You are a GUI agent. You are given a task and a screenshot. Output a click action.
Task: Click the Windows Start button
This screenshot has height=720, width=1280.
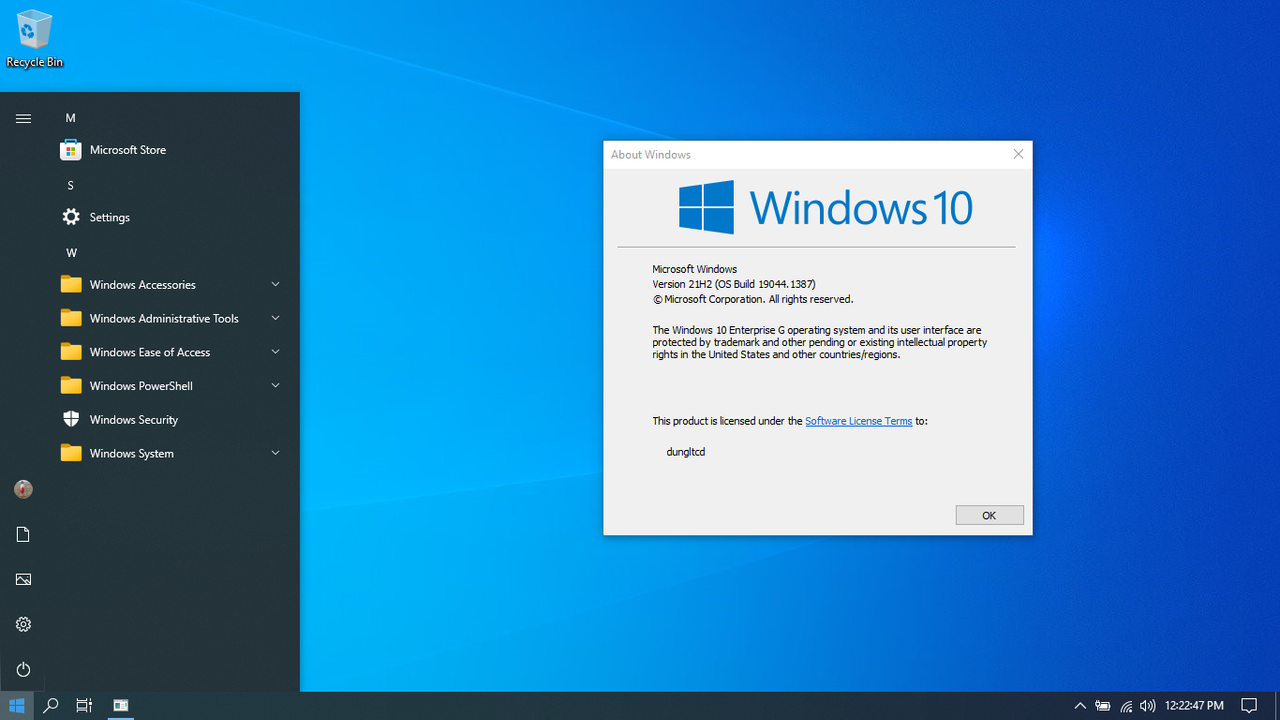16,705
